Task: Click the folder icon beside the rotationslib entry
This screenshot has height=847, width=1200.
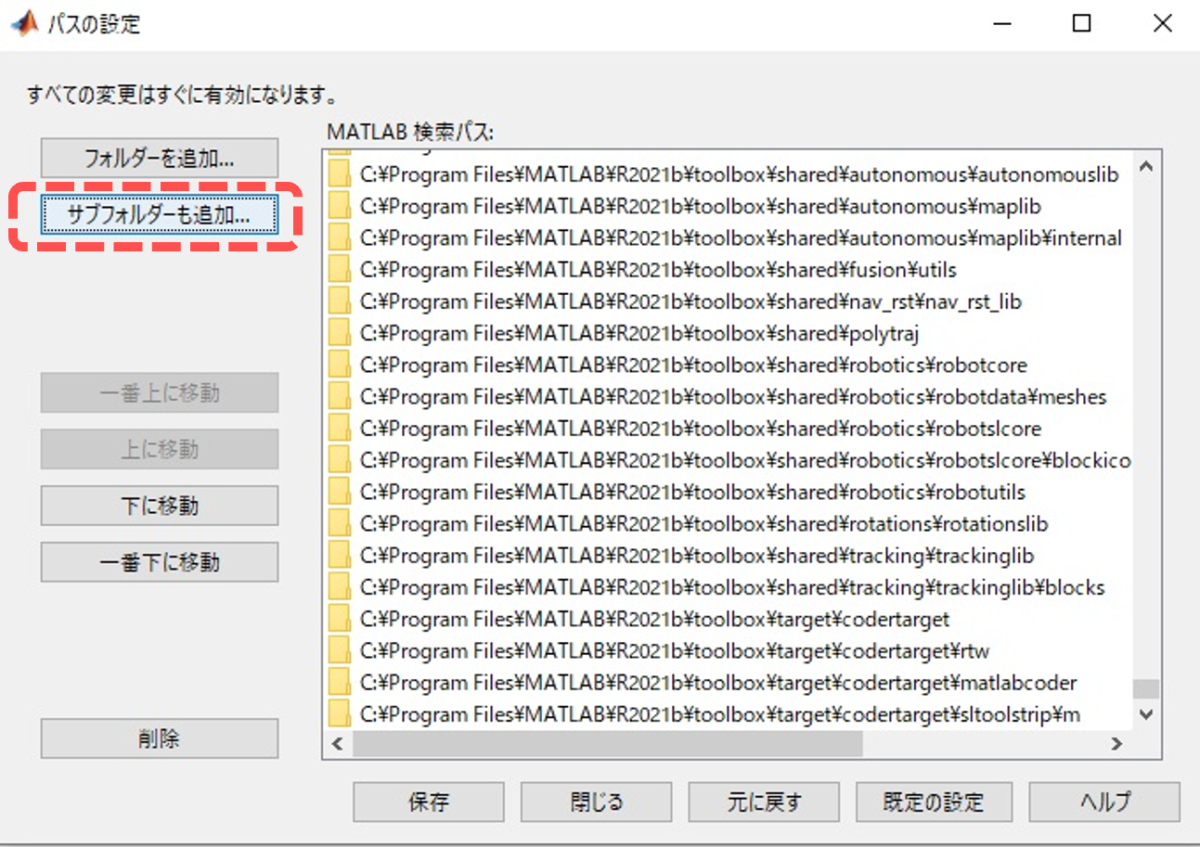Action: [x=340, y=524]
